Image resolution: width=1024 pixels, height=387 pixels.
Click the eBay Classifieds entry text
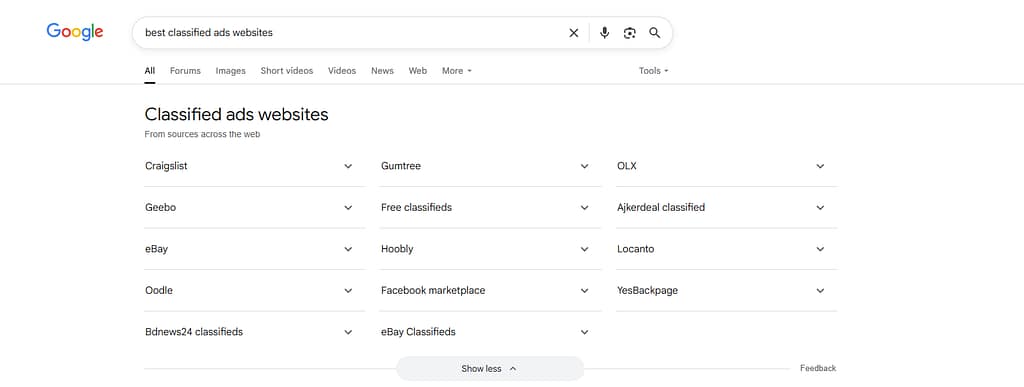[418, 332]
